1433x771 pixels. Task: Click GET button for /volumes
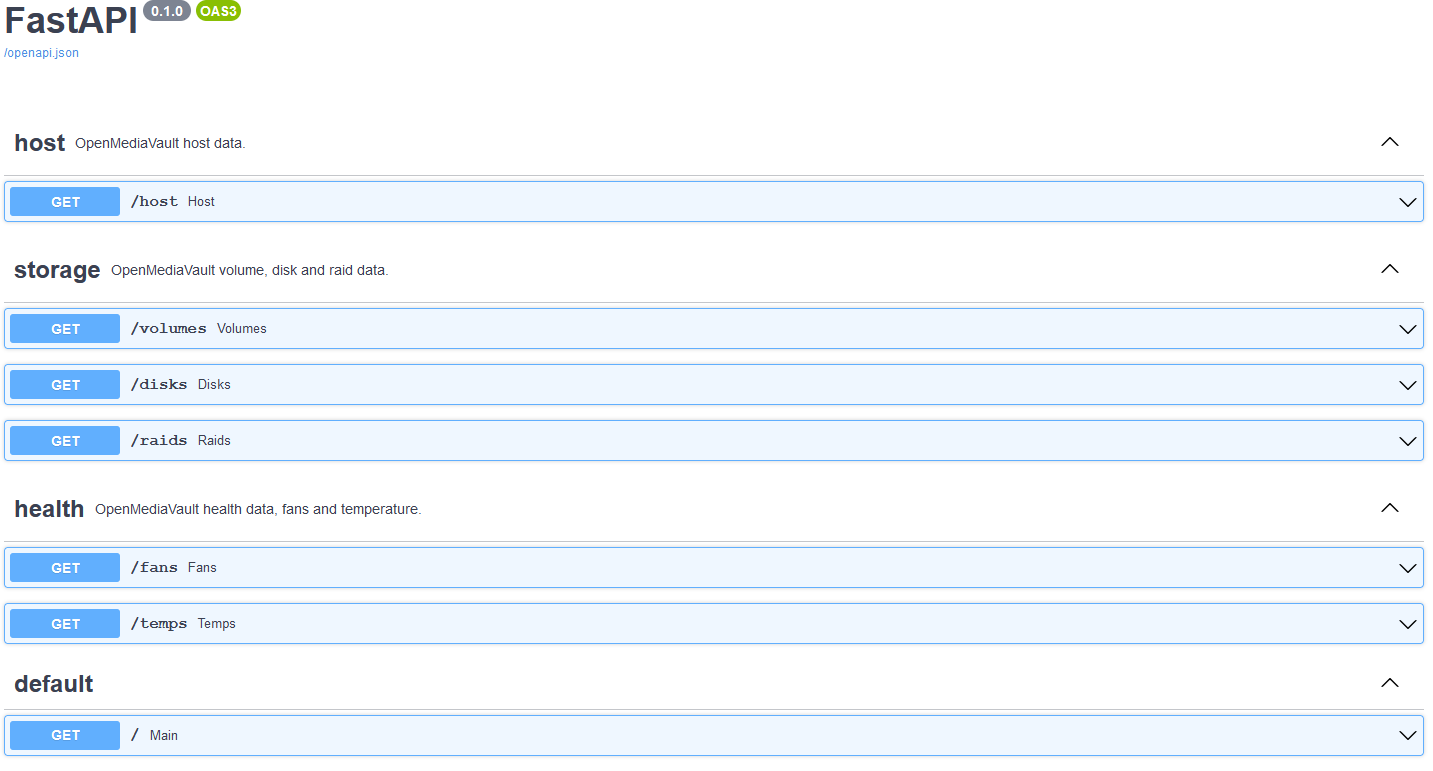coord(65,329)
